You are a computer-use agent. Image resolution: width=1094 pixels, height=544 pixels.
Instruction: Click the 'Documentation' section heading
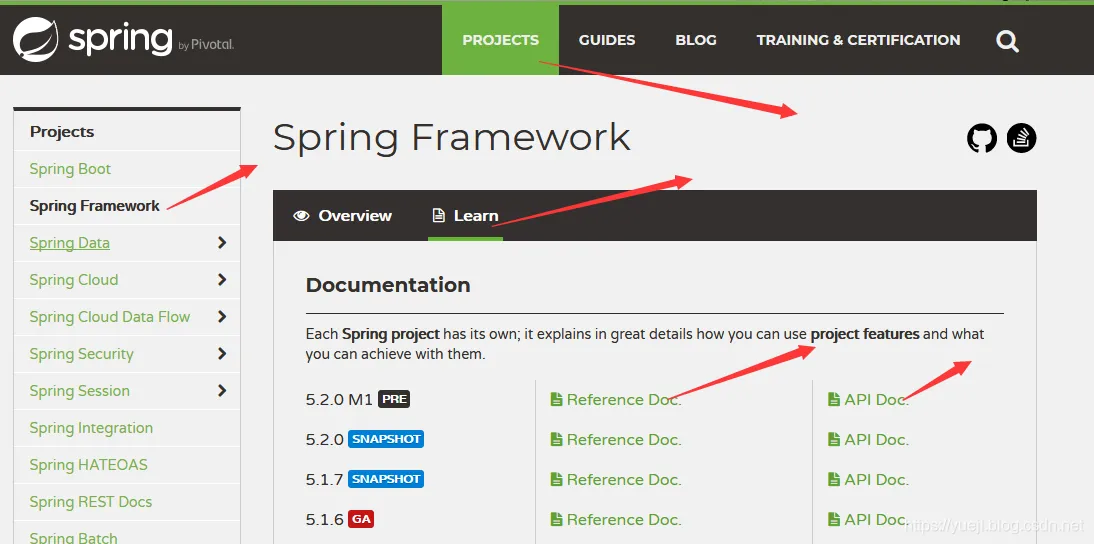click(388, 285)
